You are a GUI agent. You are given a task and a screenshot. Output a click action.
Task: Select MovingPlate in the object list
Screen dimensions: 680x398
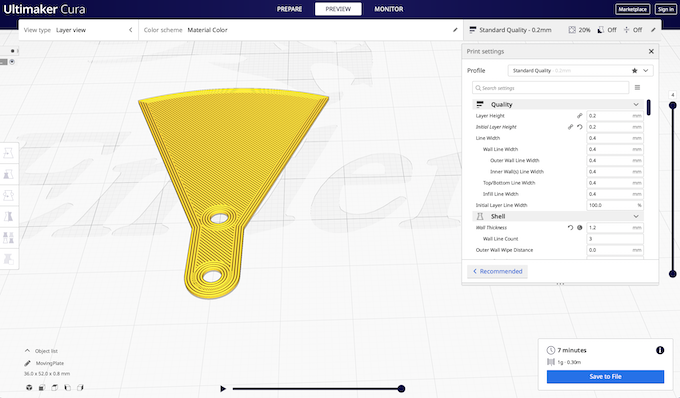49,363
